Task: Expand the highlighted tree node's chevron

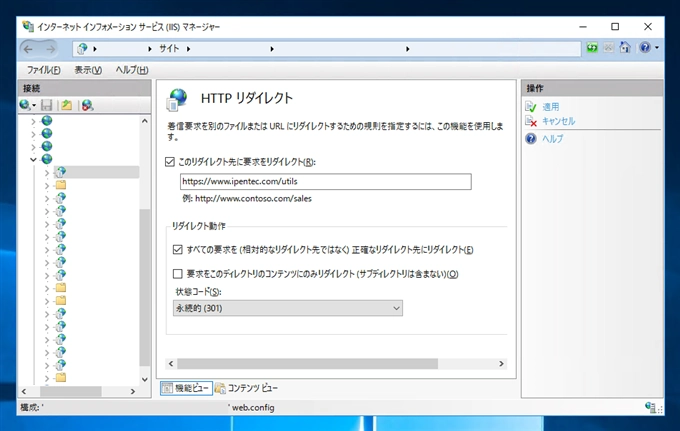Action: (x=47, y=173)
